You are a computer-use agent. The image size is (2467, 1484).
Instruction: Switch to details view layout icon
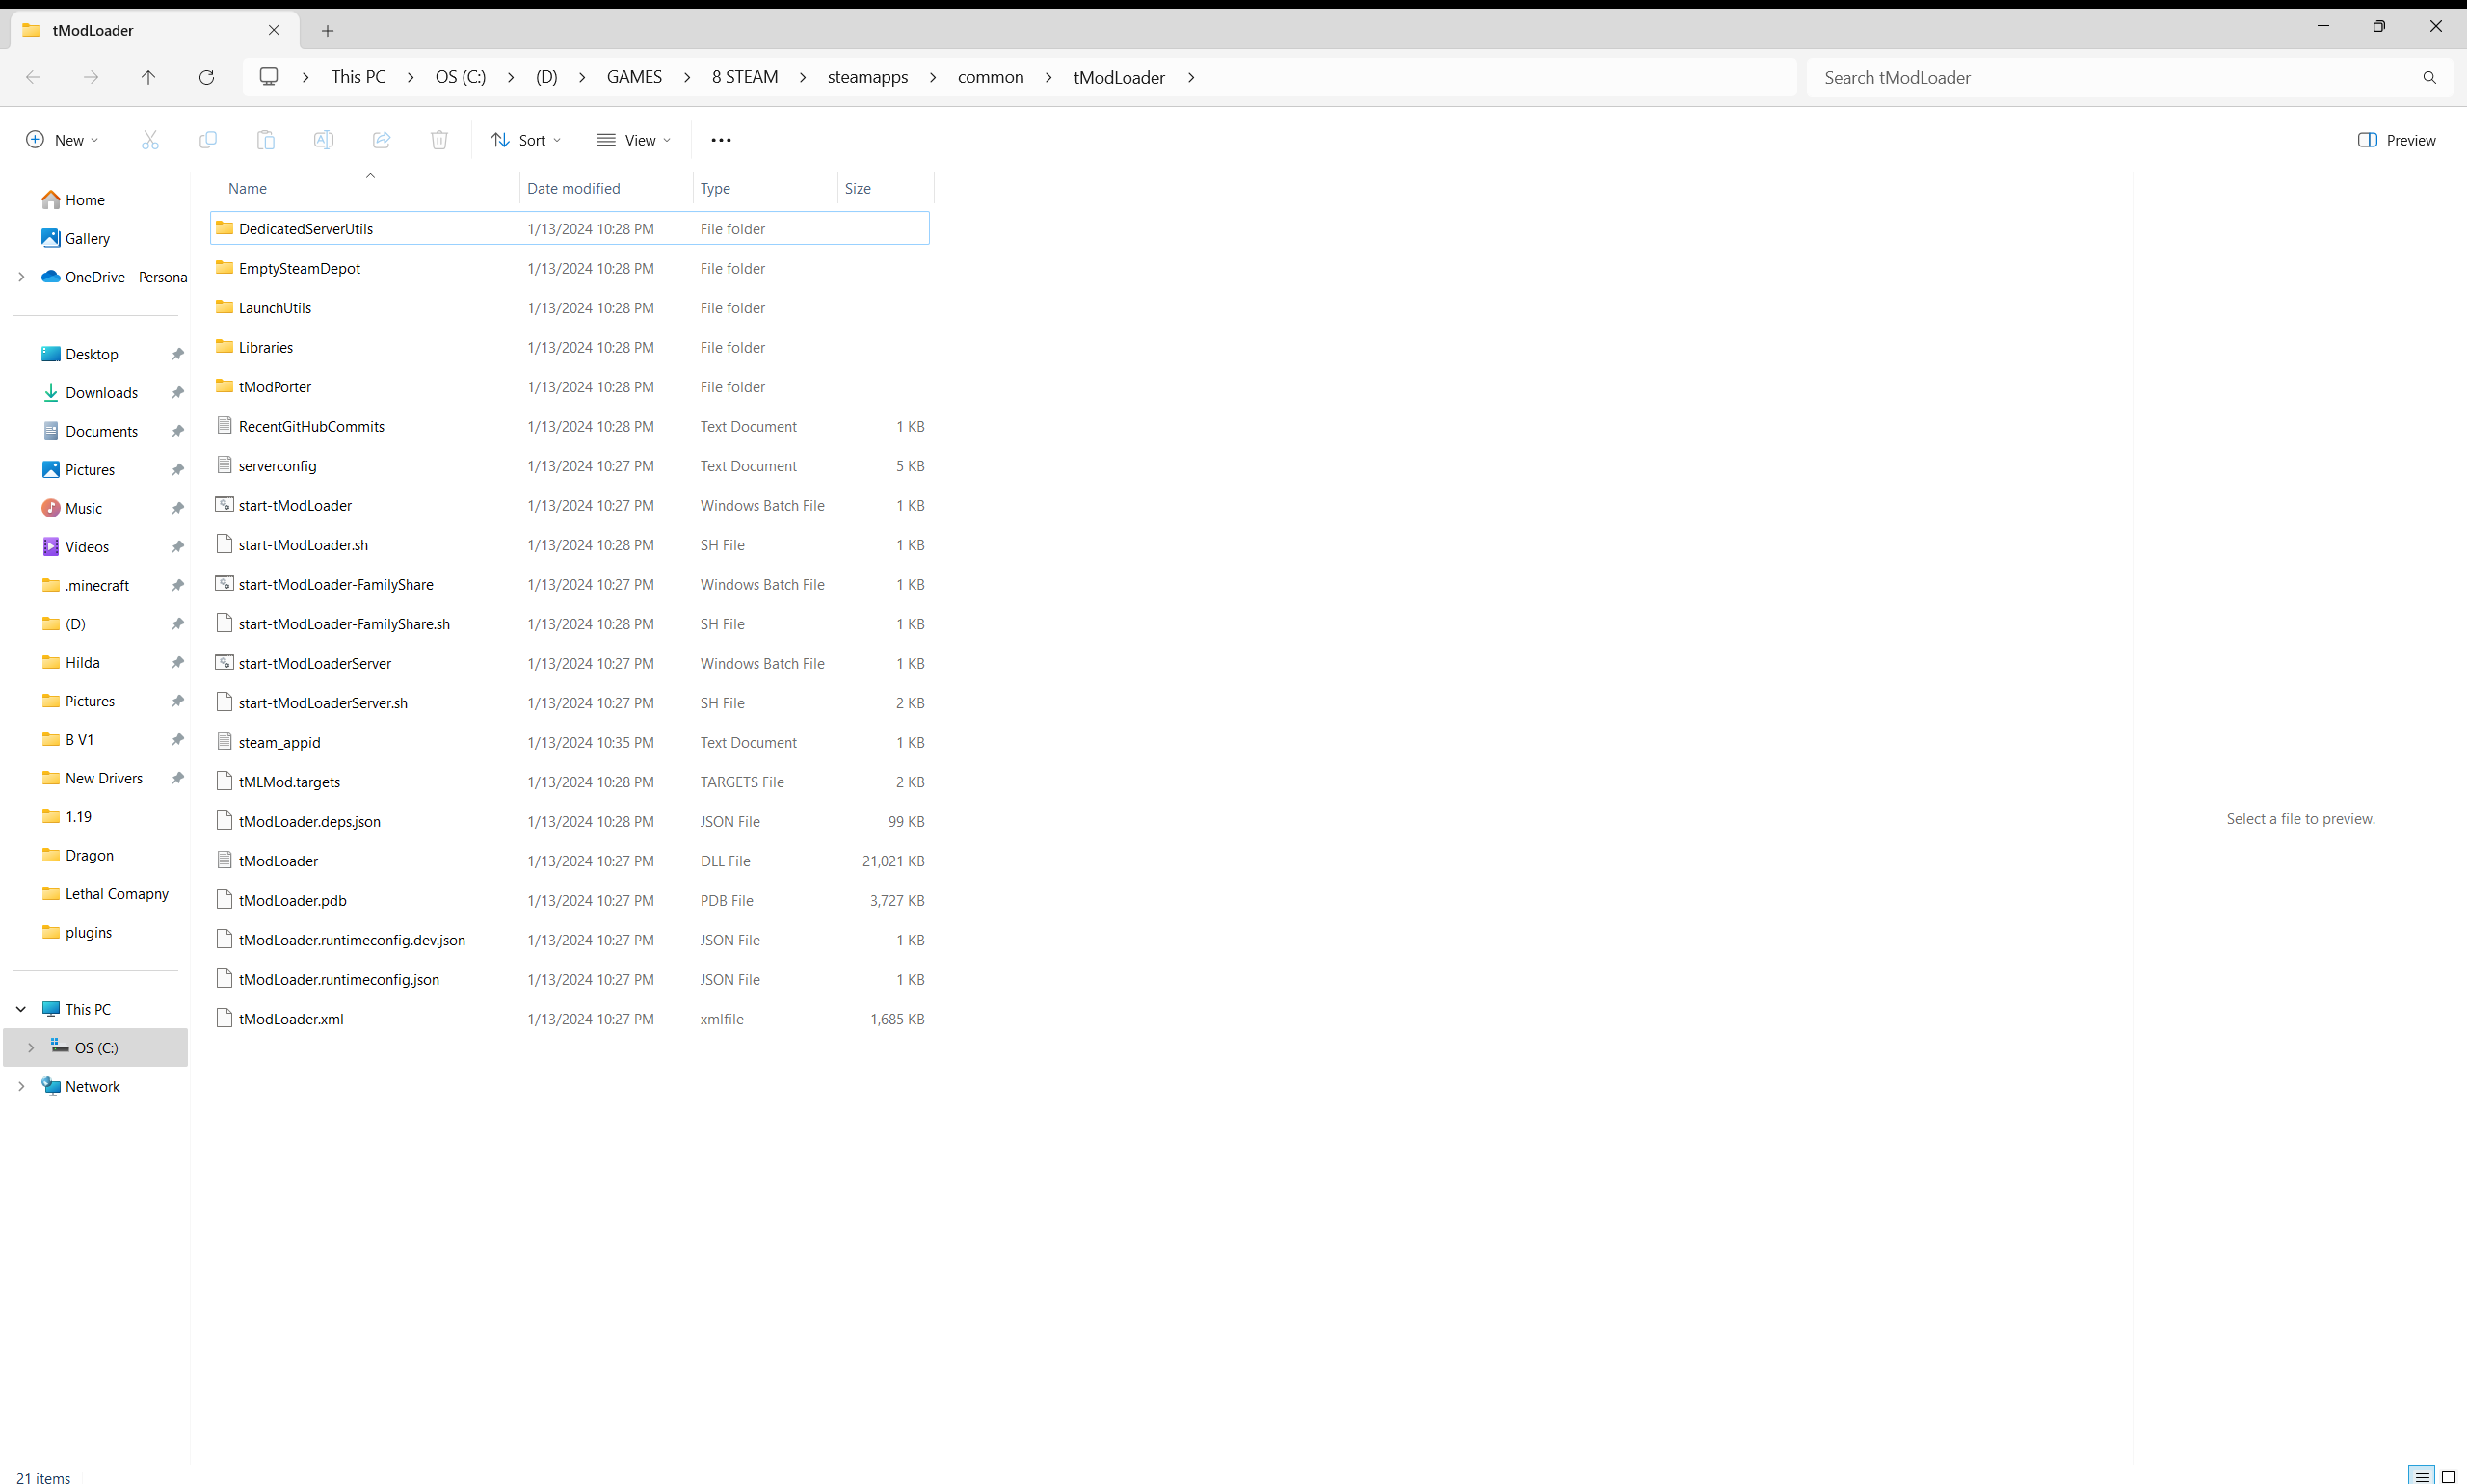(x=2421, y=1476)
